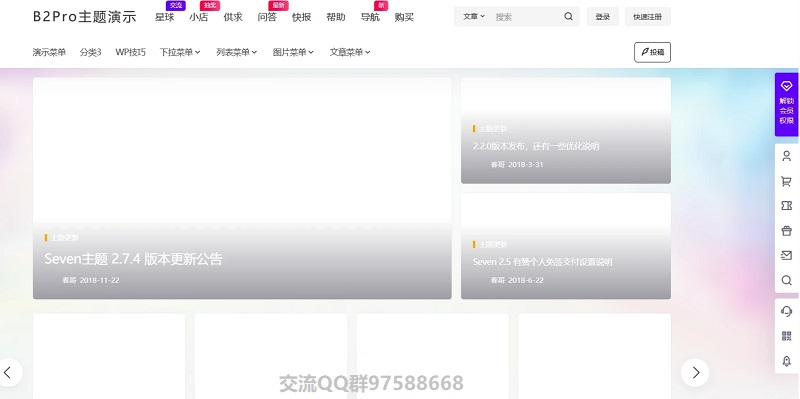Click 主题更新 tag above Seven 2.7.4 article

coord(64,238)
